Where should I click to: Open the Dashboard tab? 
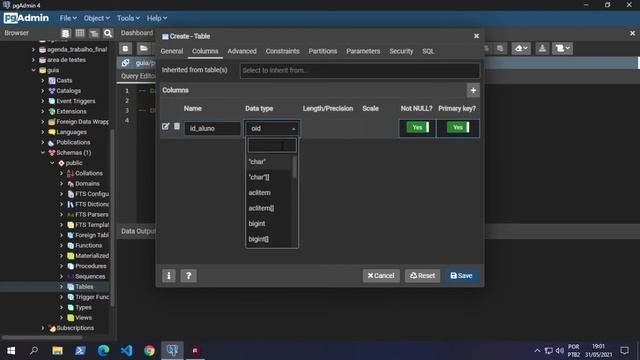(137, 33)
